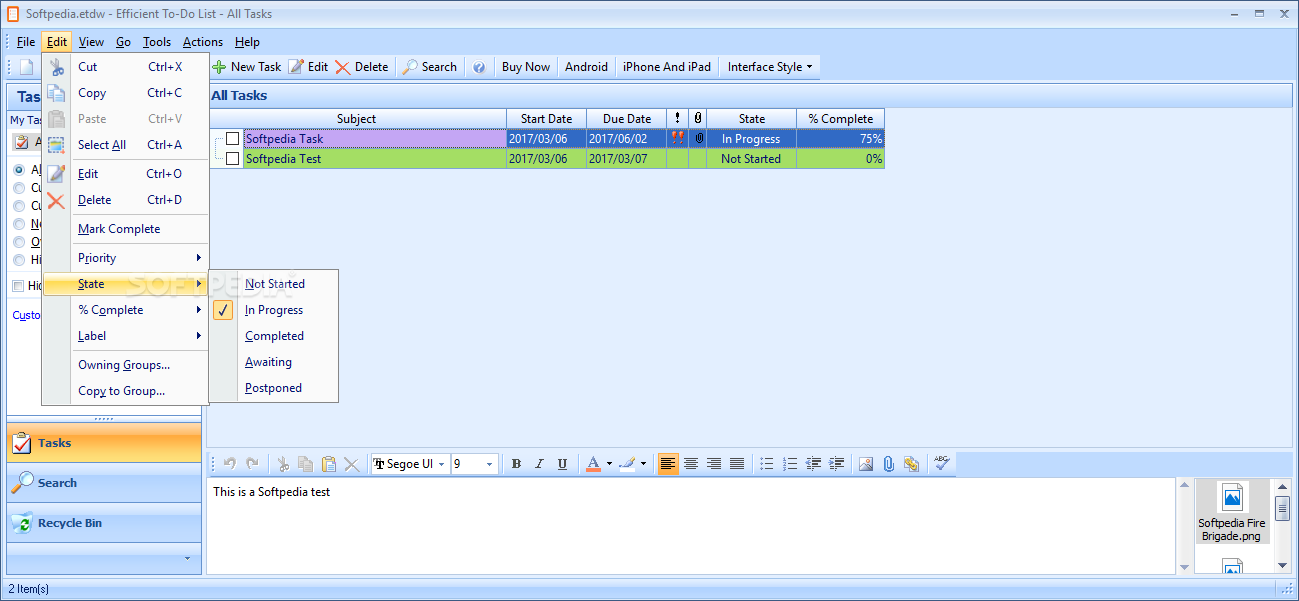Align note text right

(x=714, y=464)
